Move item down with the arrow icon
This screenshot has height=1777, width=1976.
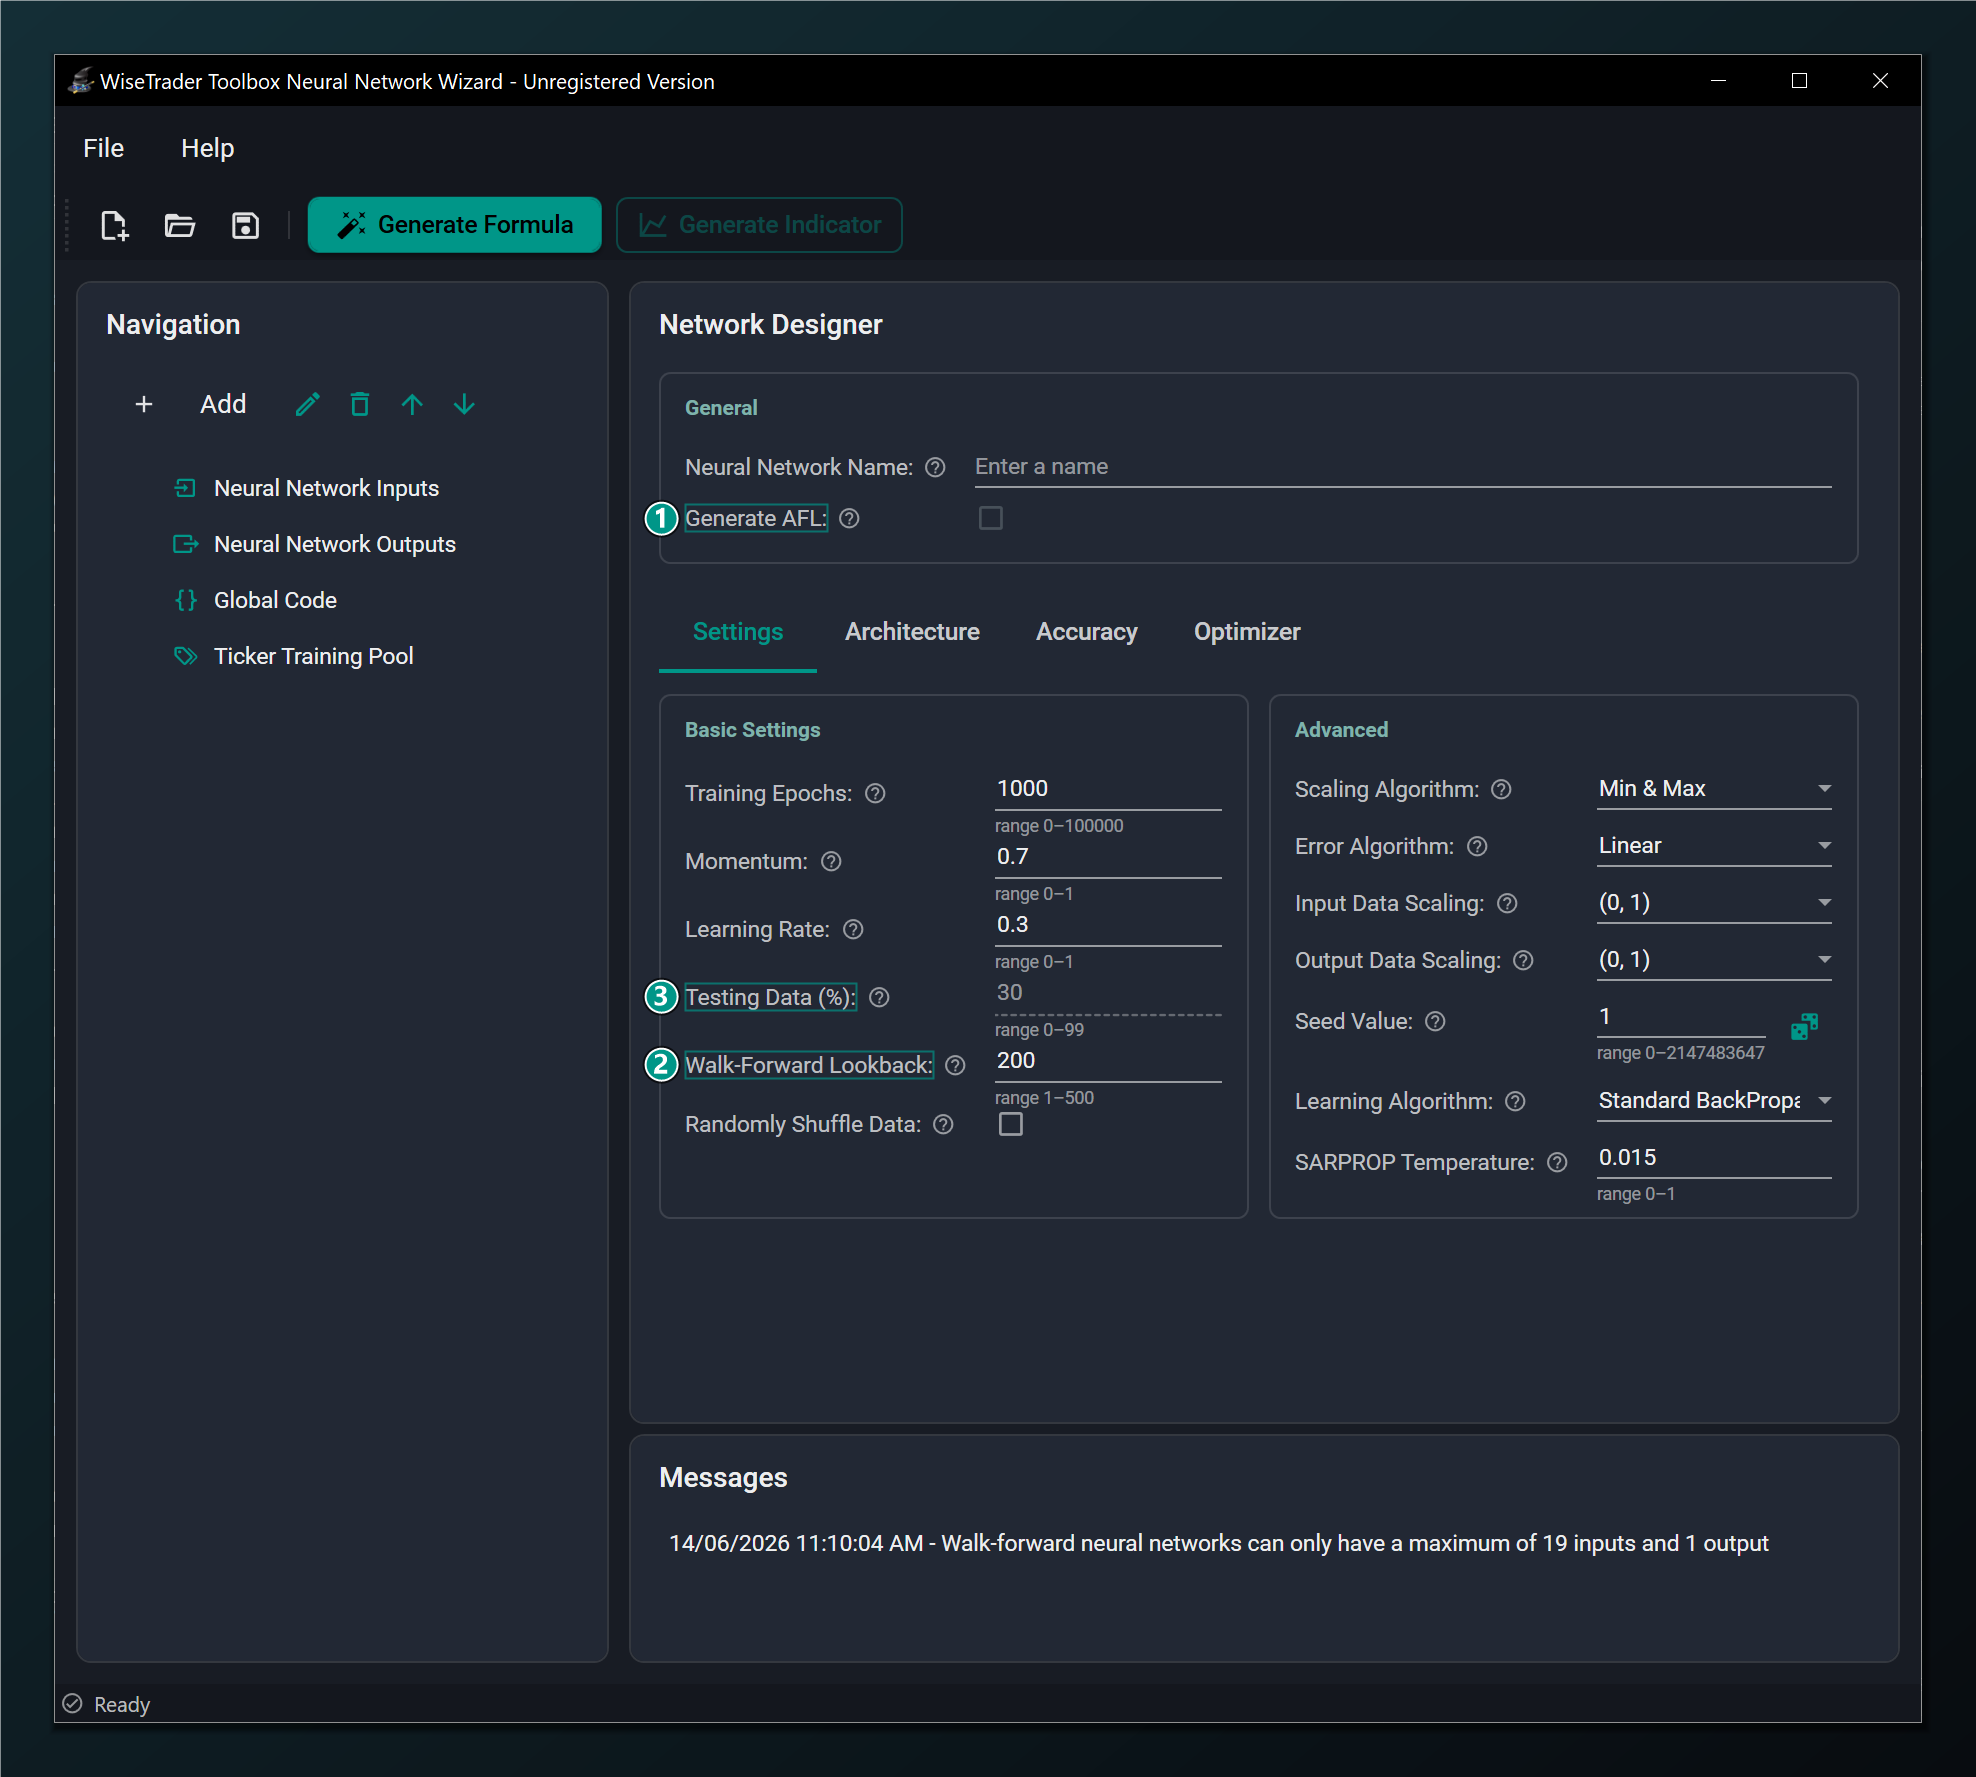click(464, 404)
